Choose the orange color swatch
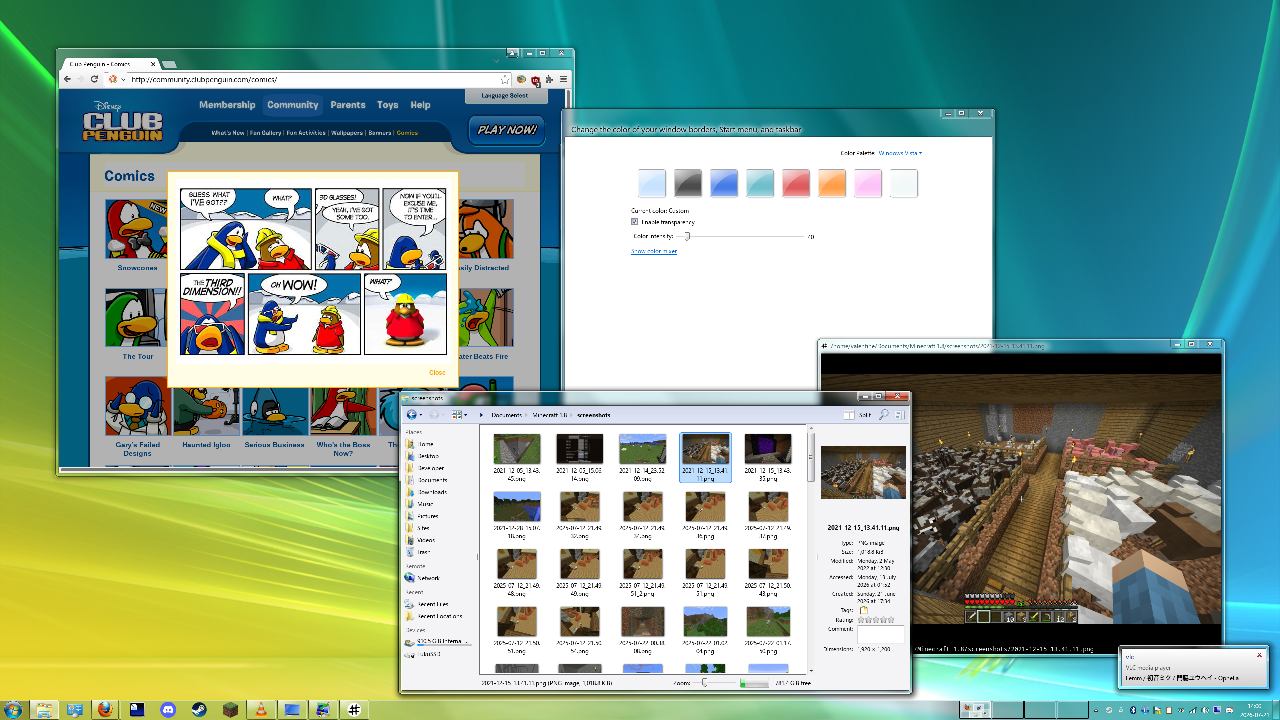This screenshot has height=720, width=1280. [x=832, y=183]
